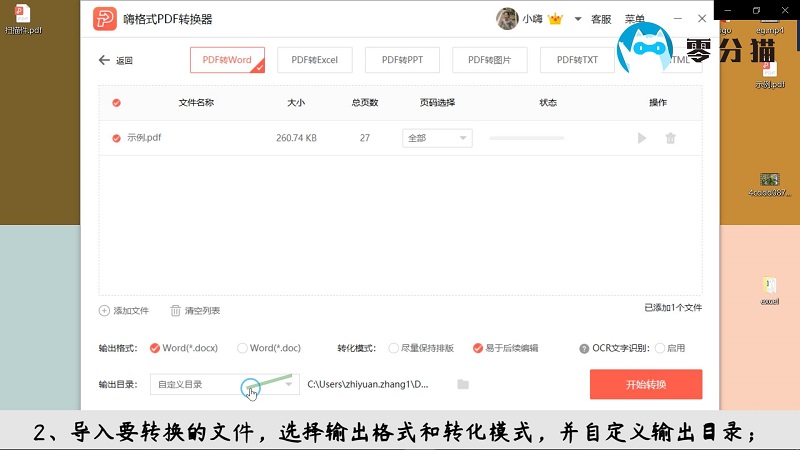Switch to PDF转PPT tab

[402, 60]
